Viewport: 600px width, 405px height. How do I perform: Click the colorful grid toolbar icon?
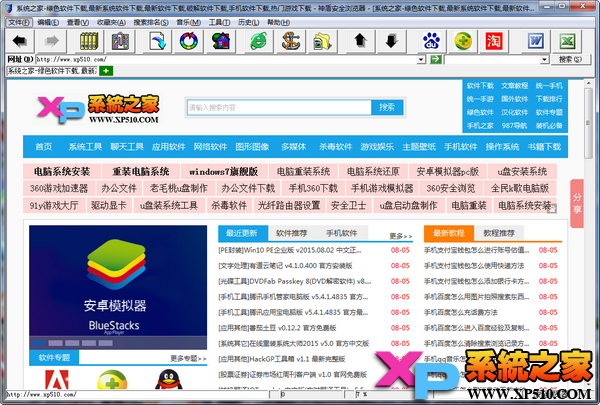click(121, 41)
